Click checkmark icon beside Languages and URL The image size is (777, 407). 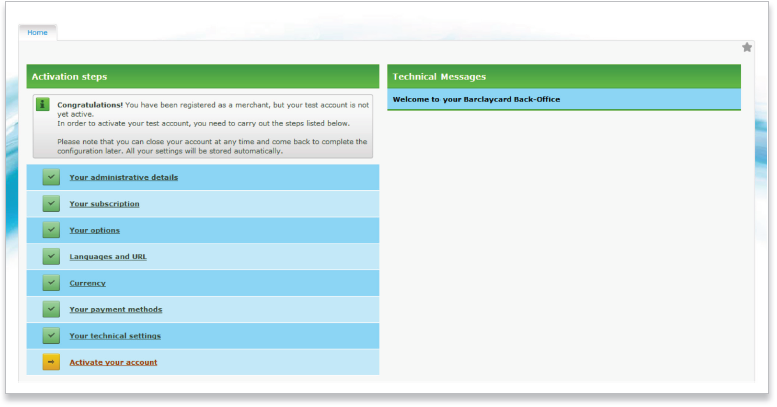click(51, 256)
